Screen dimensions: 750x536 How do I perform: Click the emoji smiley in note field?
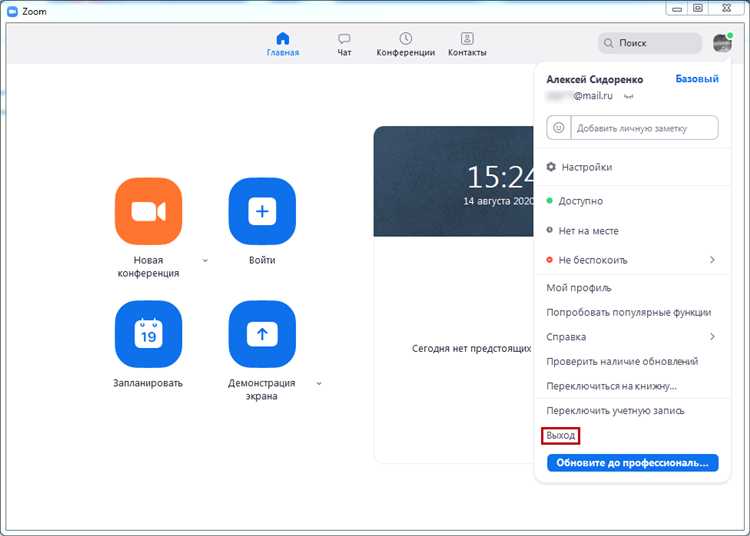point(558,128)
